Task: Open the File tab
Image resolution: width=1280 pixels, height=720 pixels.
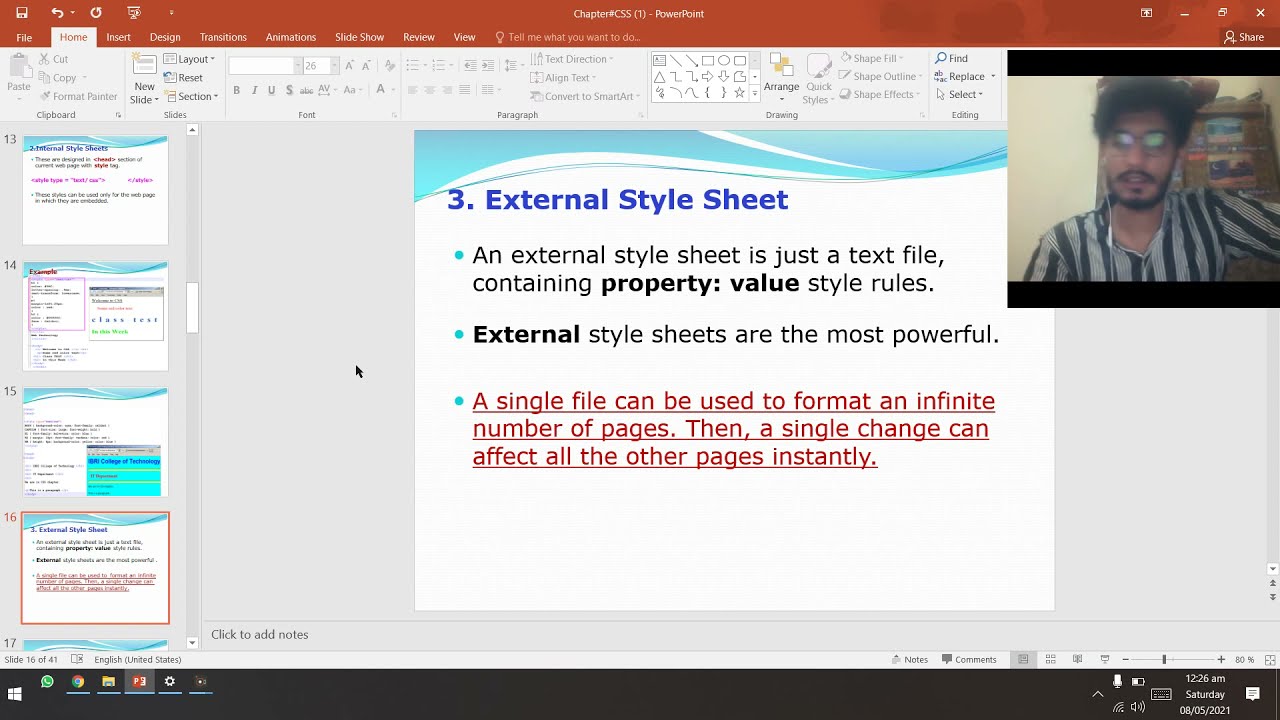Action: (x=24, y=37)
